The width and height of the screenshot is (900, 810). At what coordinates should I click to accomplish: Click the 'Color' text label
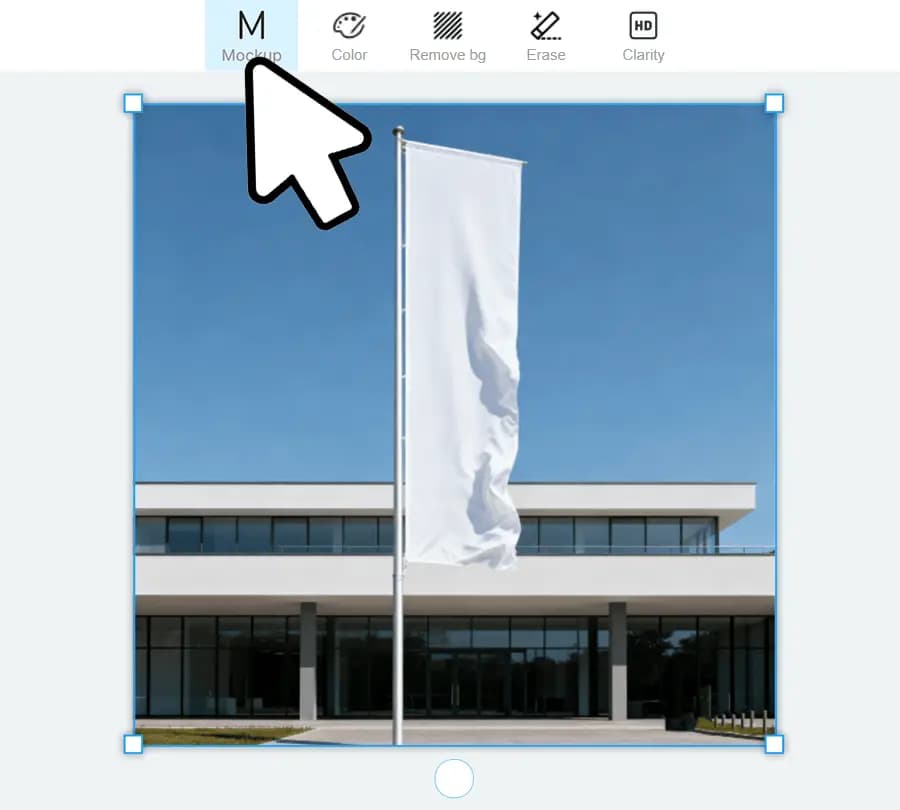349,55
